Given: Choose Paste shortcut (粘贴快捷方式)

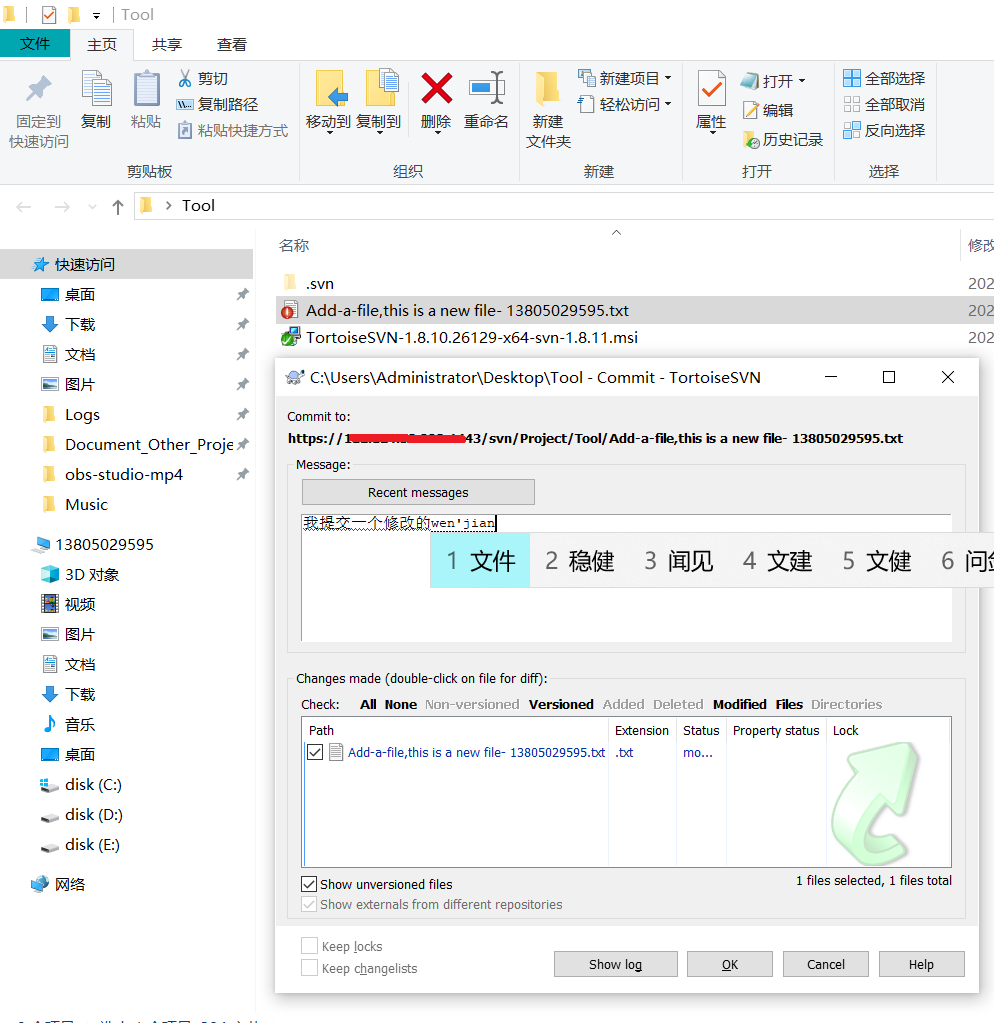Looking at the screenshot, I should 232,130.
